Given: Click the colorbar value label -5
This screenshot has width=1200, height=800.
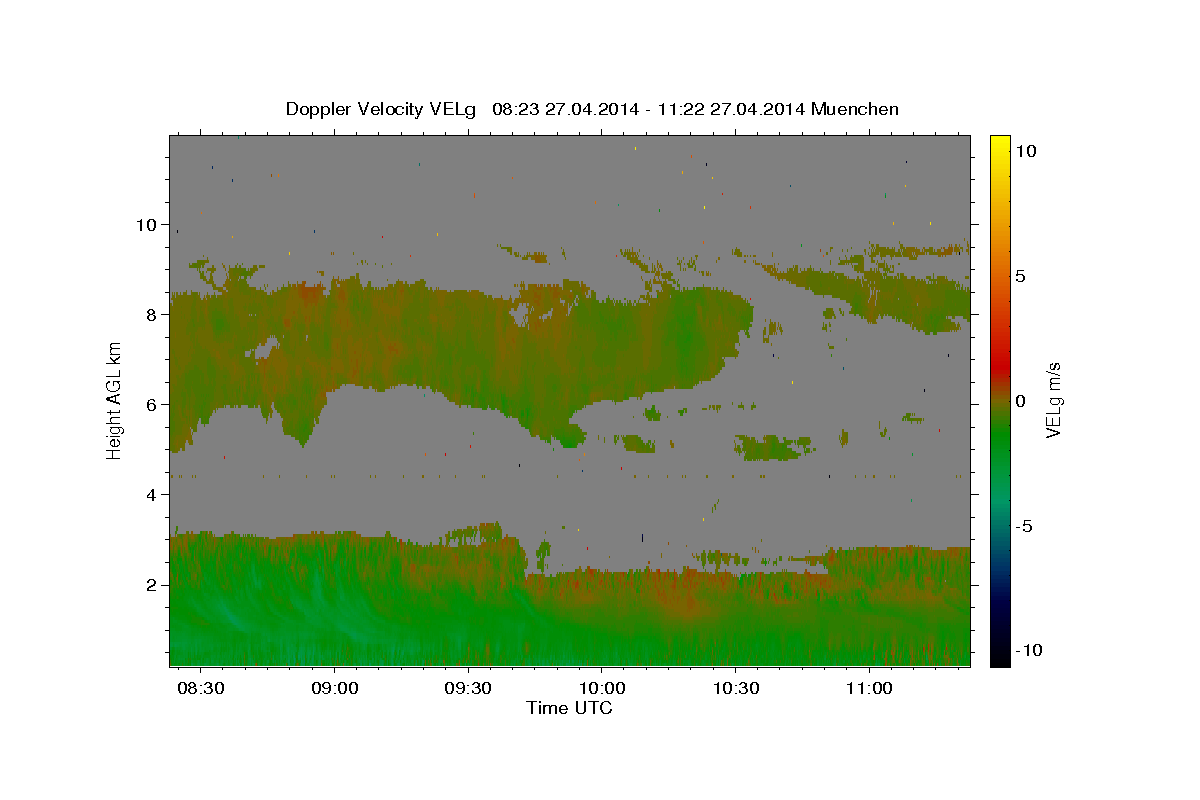Looking at the screenshot, I should [1023, 526].
